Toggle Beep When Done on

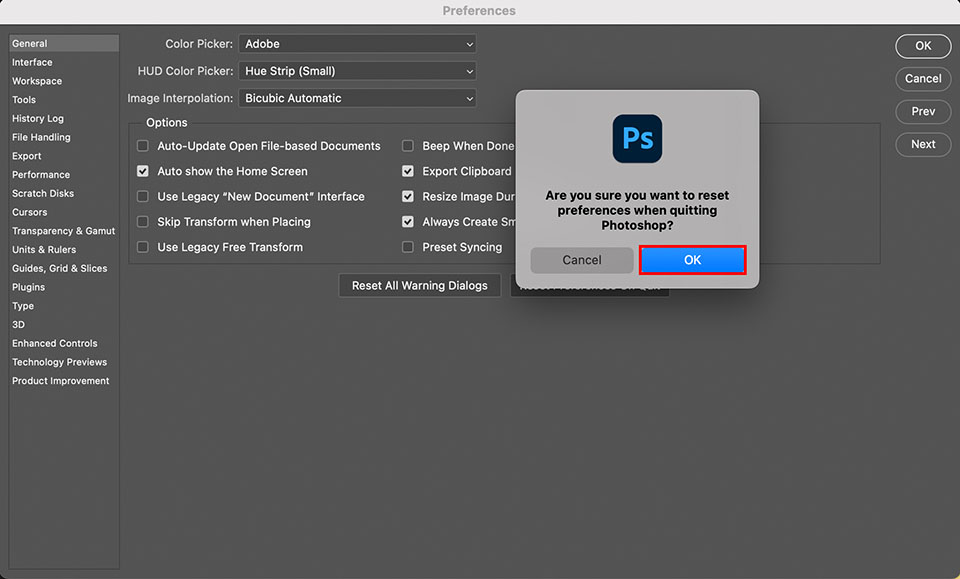coord(407,145)
